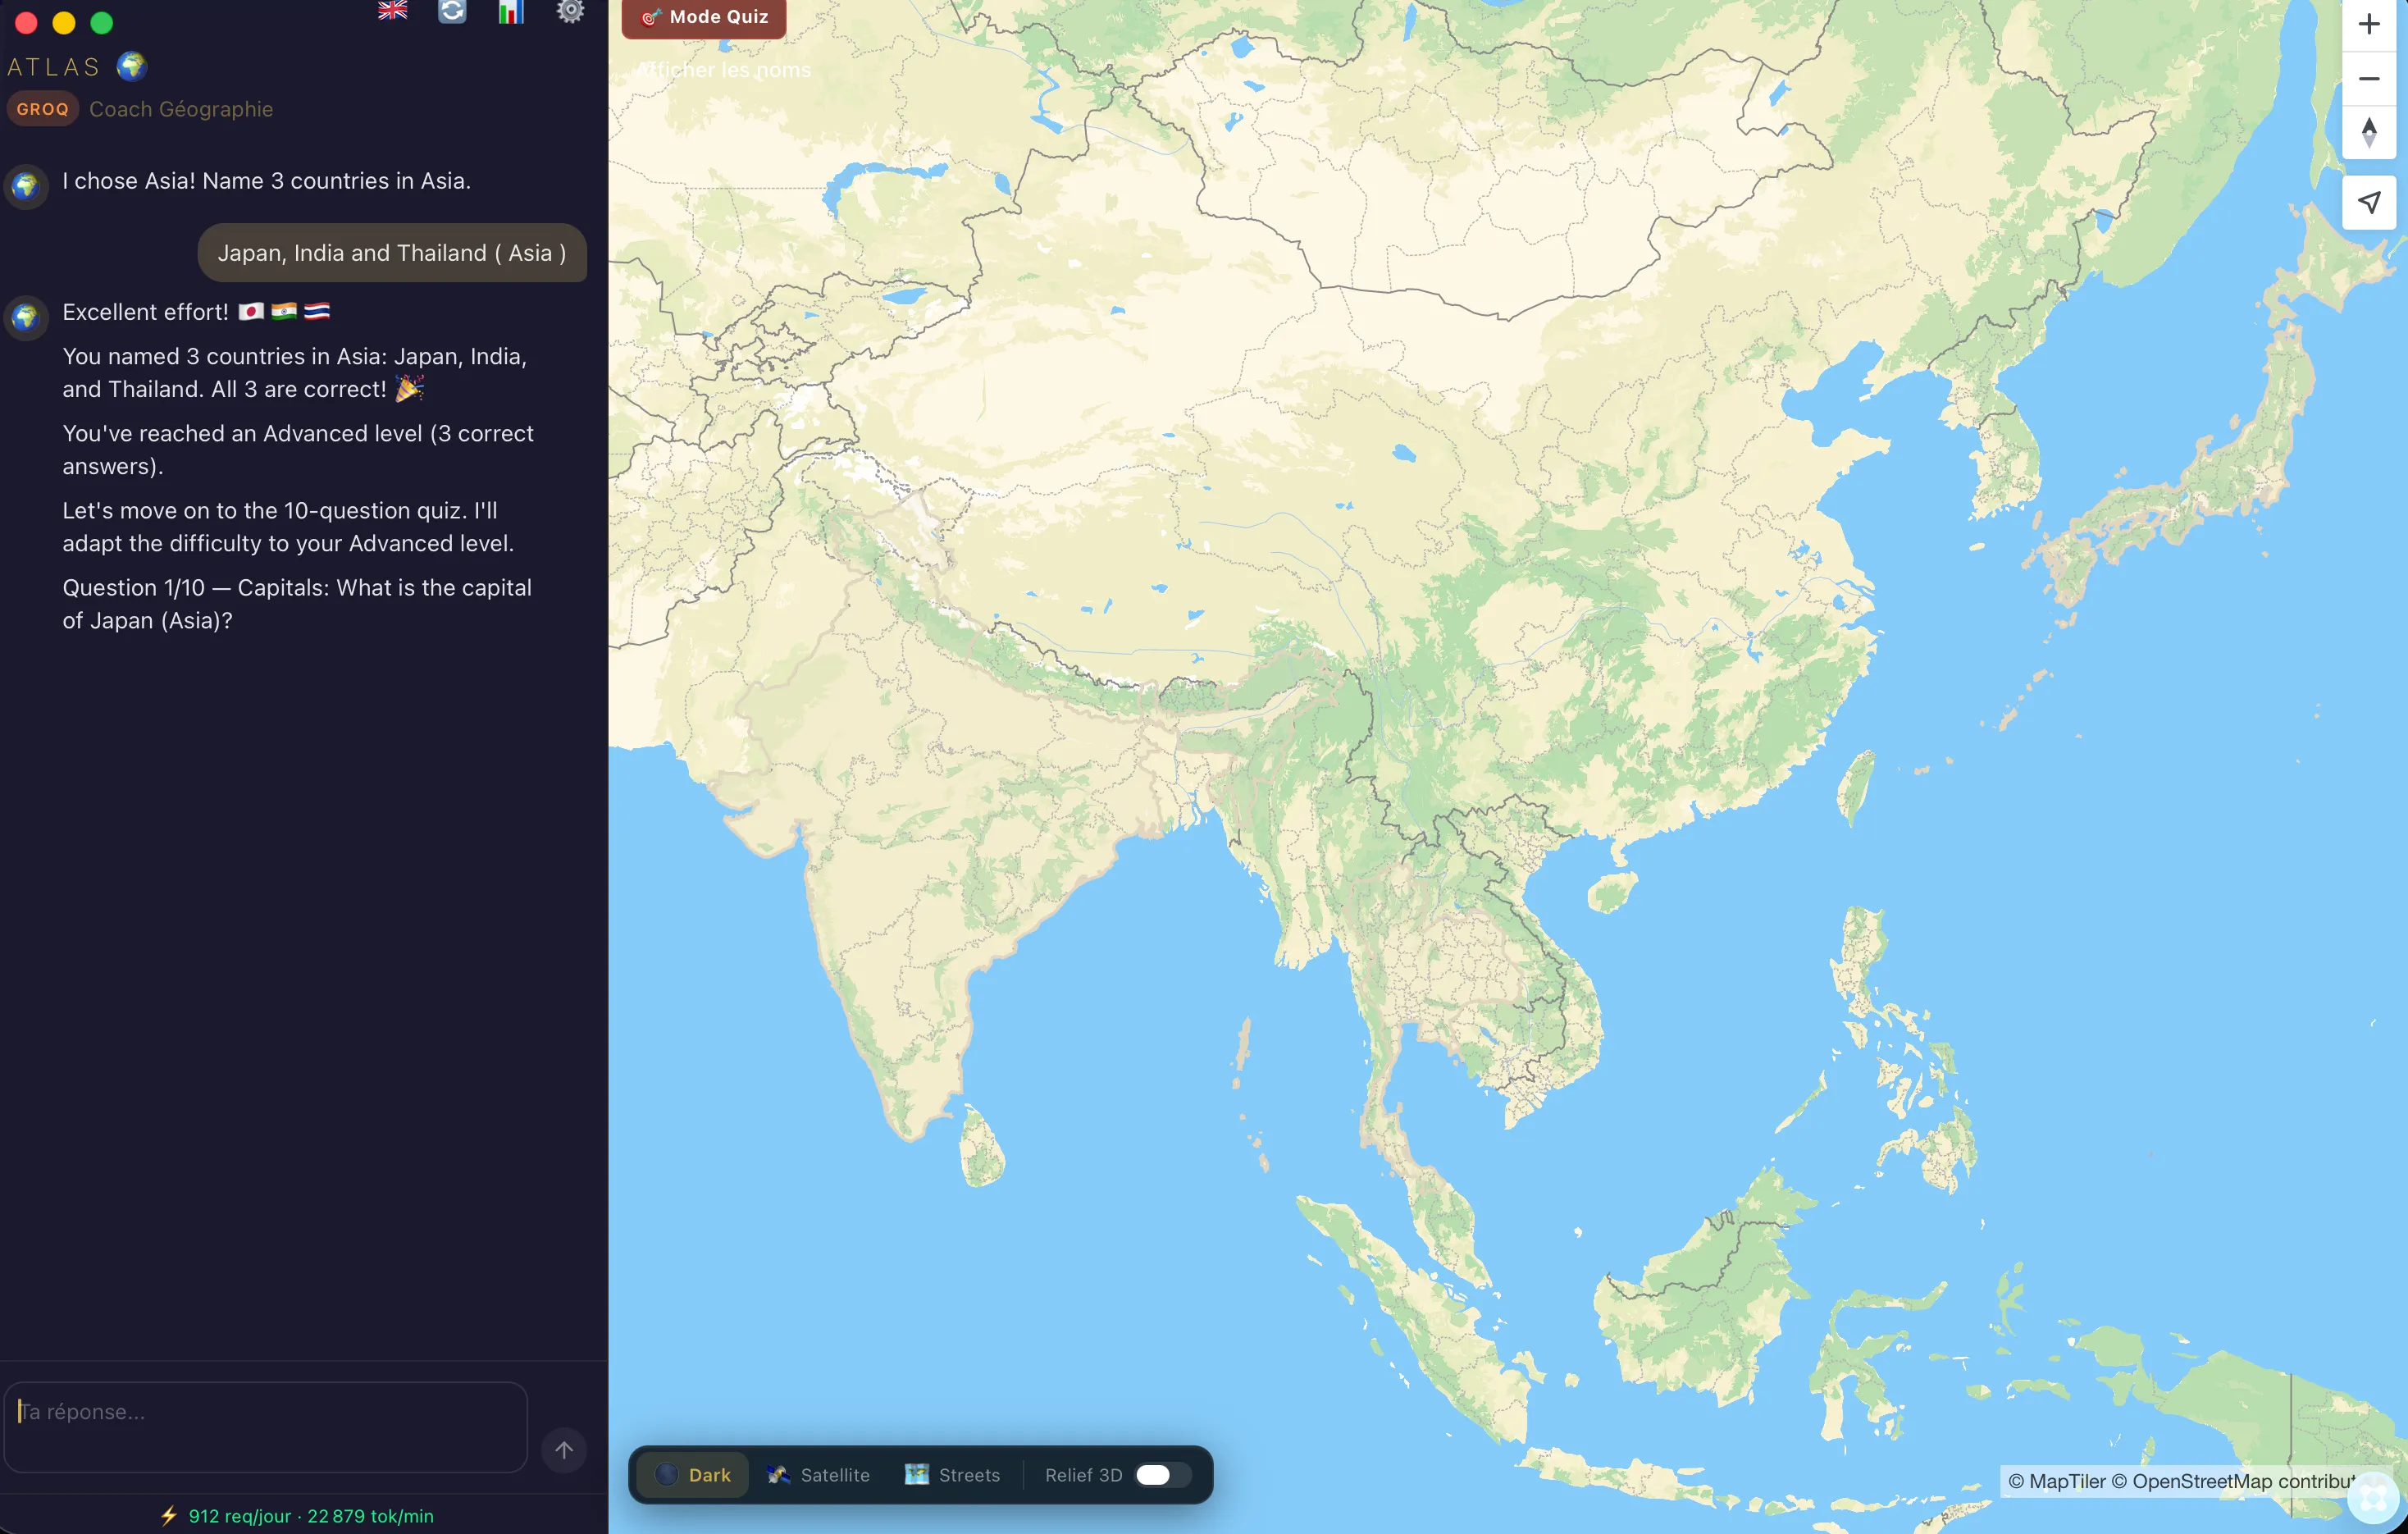Image resolution: width=2408 pixels, height=1534 pixels.
Task: Click 'I chose Asia! Name 3 countries' message
Action: 266,181
